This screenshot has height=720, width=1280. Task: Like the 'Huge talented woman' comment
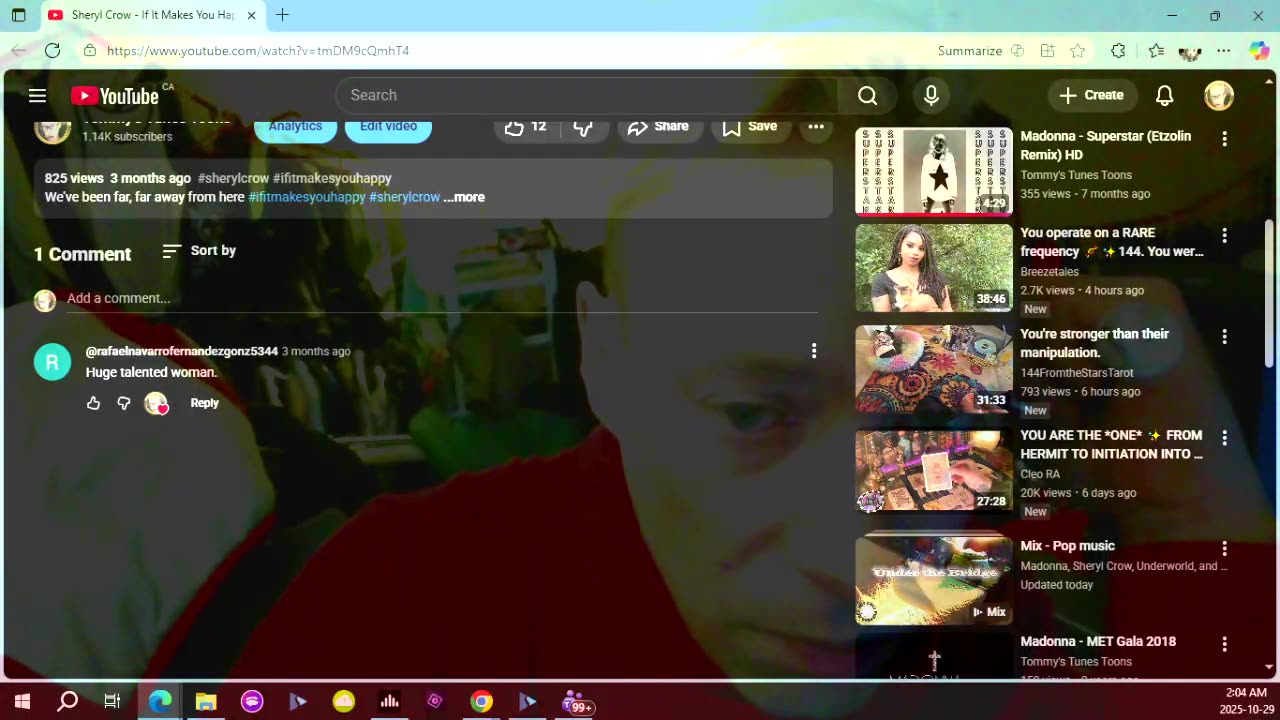tap(93, 403)
